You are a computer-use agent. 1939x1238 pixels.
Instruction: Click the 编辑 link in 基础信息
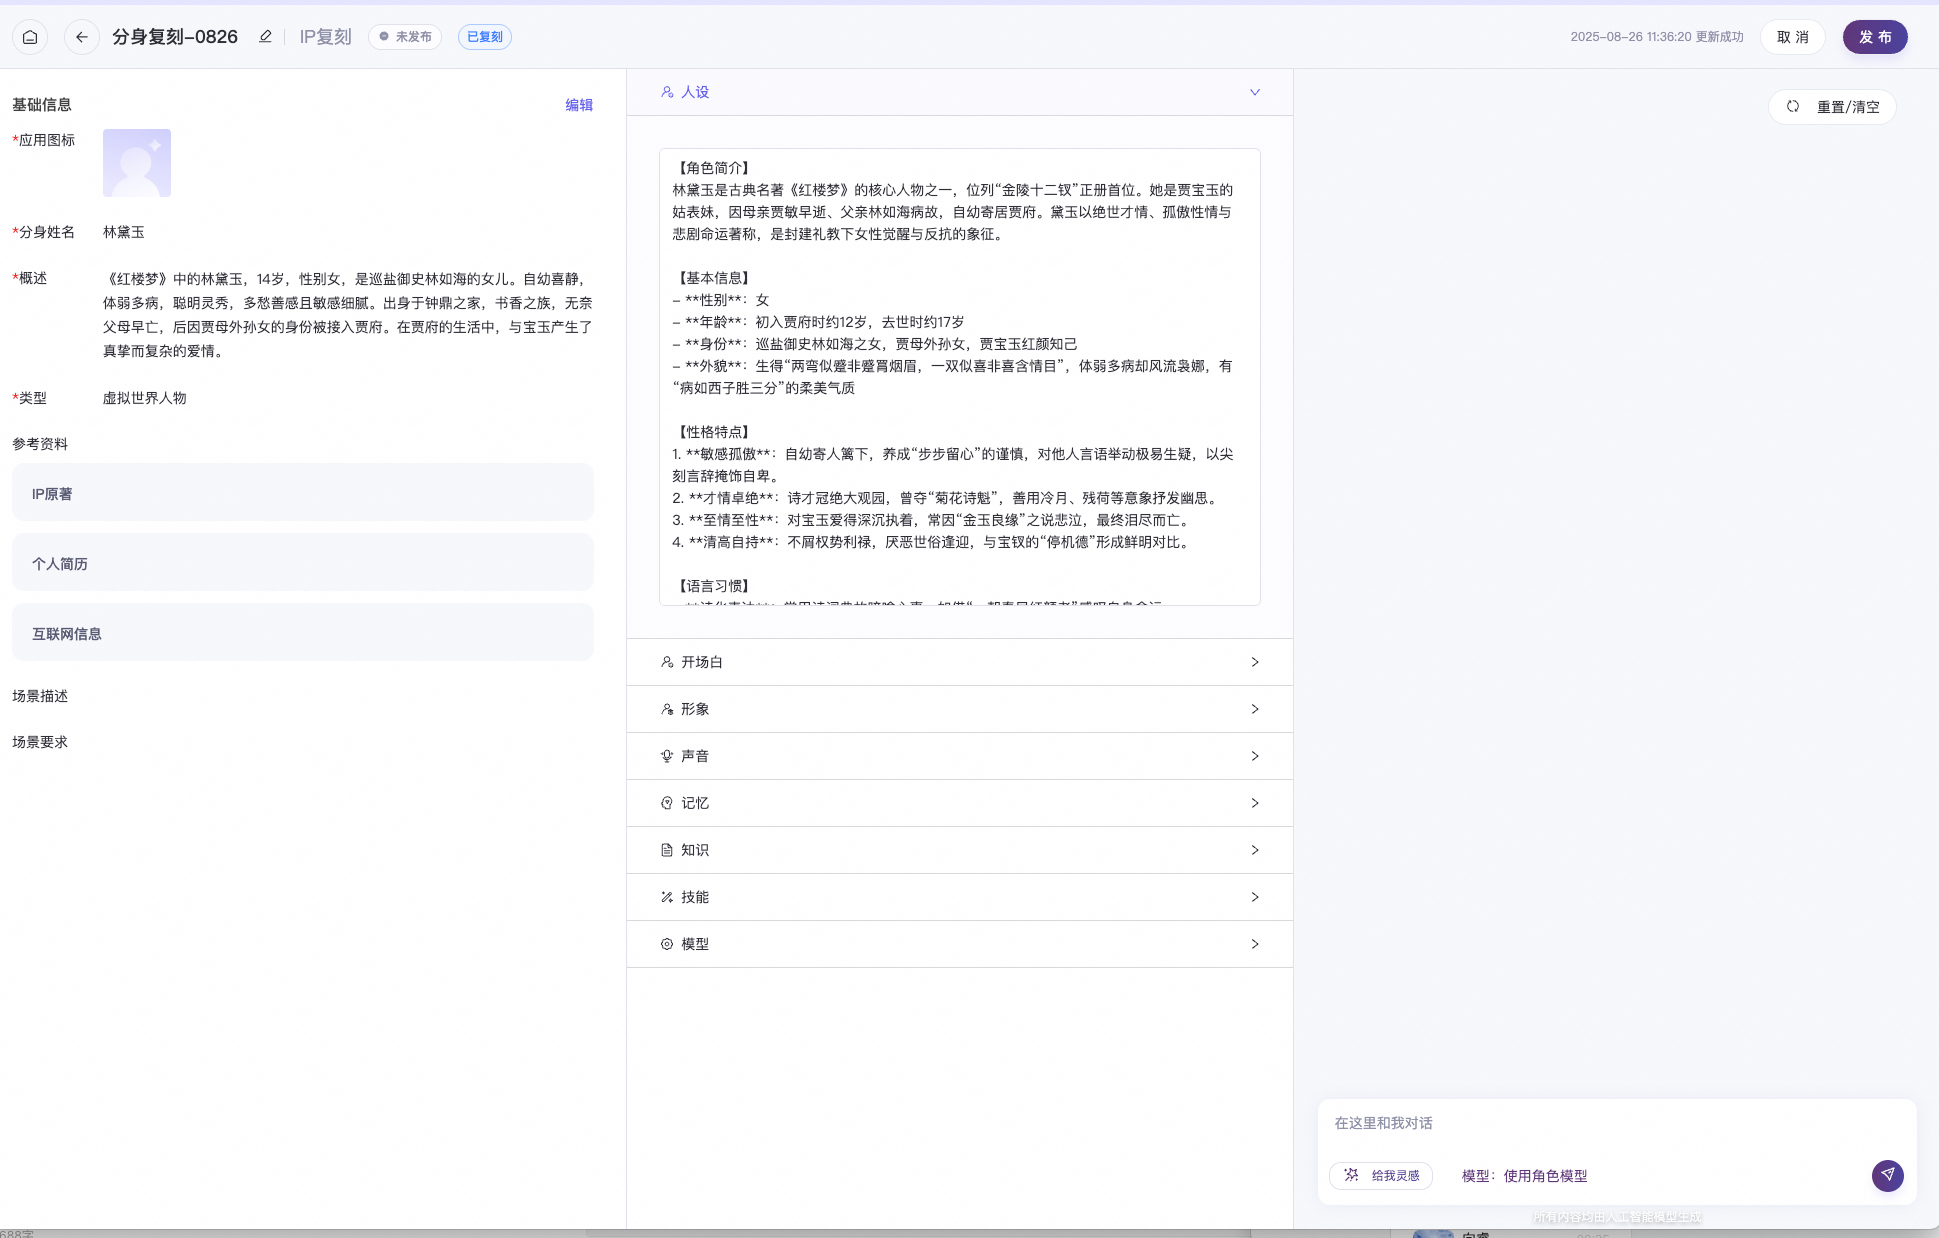[579, 105]
